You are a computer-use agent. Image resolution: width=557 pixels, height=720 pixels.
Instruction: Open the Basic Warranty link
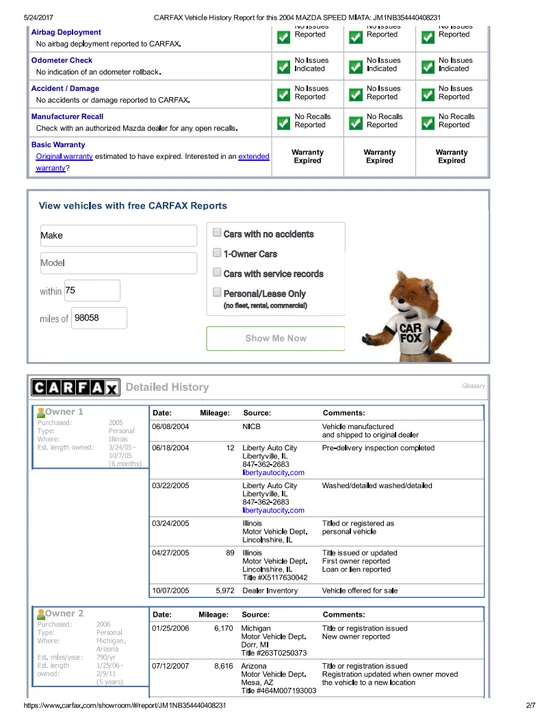click(58, 144)
